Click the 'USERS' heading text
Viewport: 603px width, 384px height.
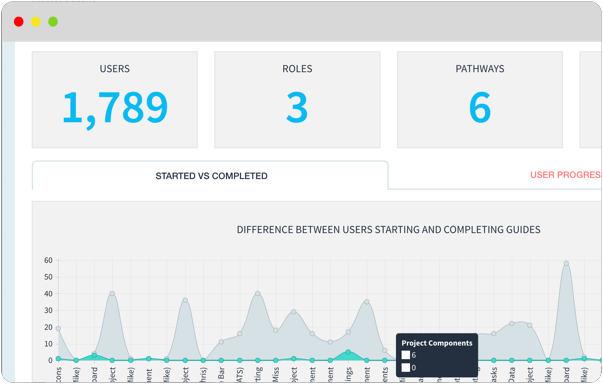[115, 69]
